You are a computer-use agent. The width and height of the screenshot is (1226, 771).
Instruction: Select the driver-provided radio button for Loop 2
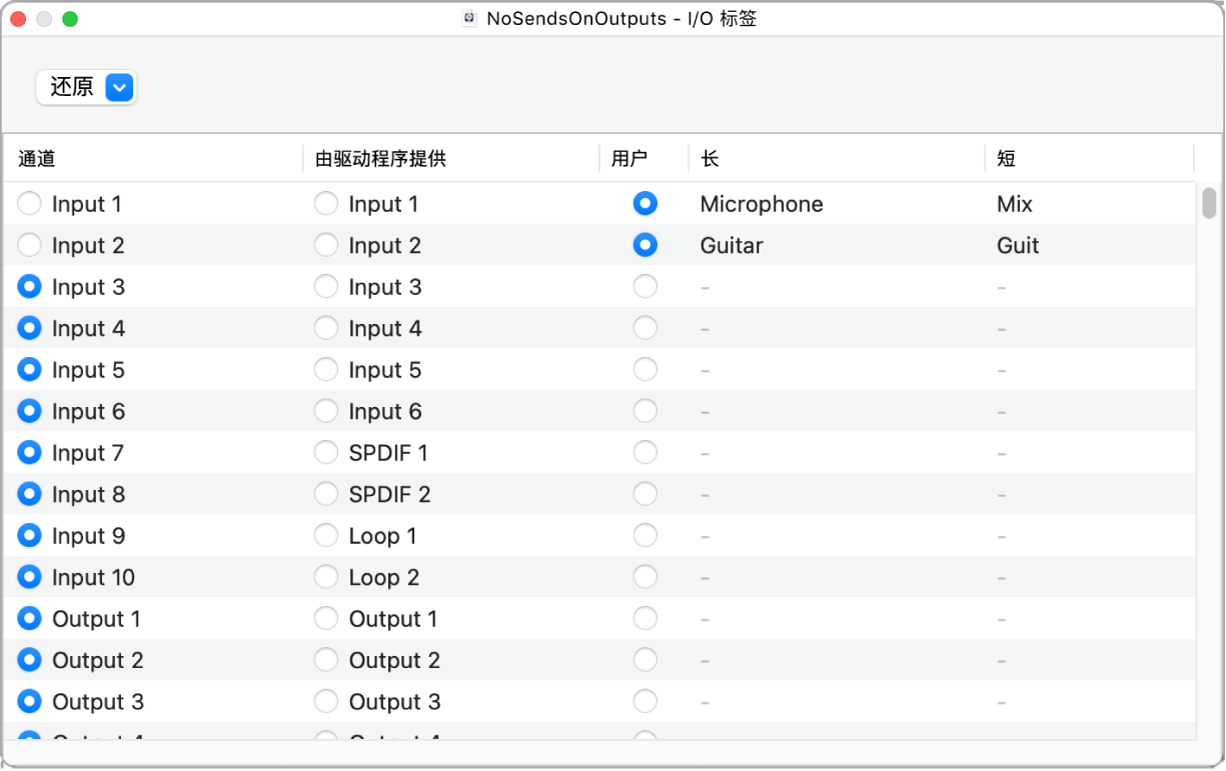click(326, 577)
